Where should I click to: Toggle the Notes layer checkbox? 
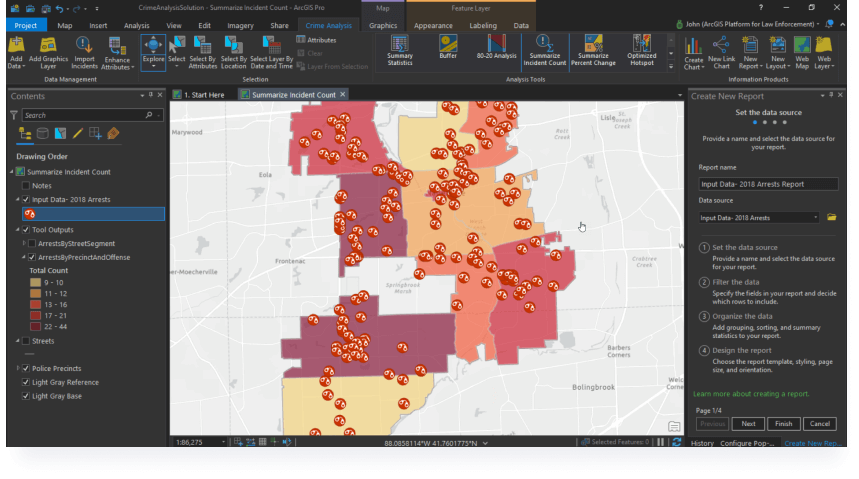pyautogui.click(x=26, y=186)
